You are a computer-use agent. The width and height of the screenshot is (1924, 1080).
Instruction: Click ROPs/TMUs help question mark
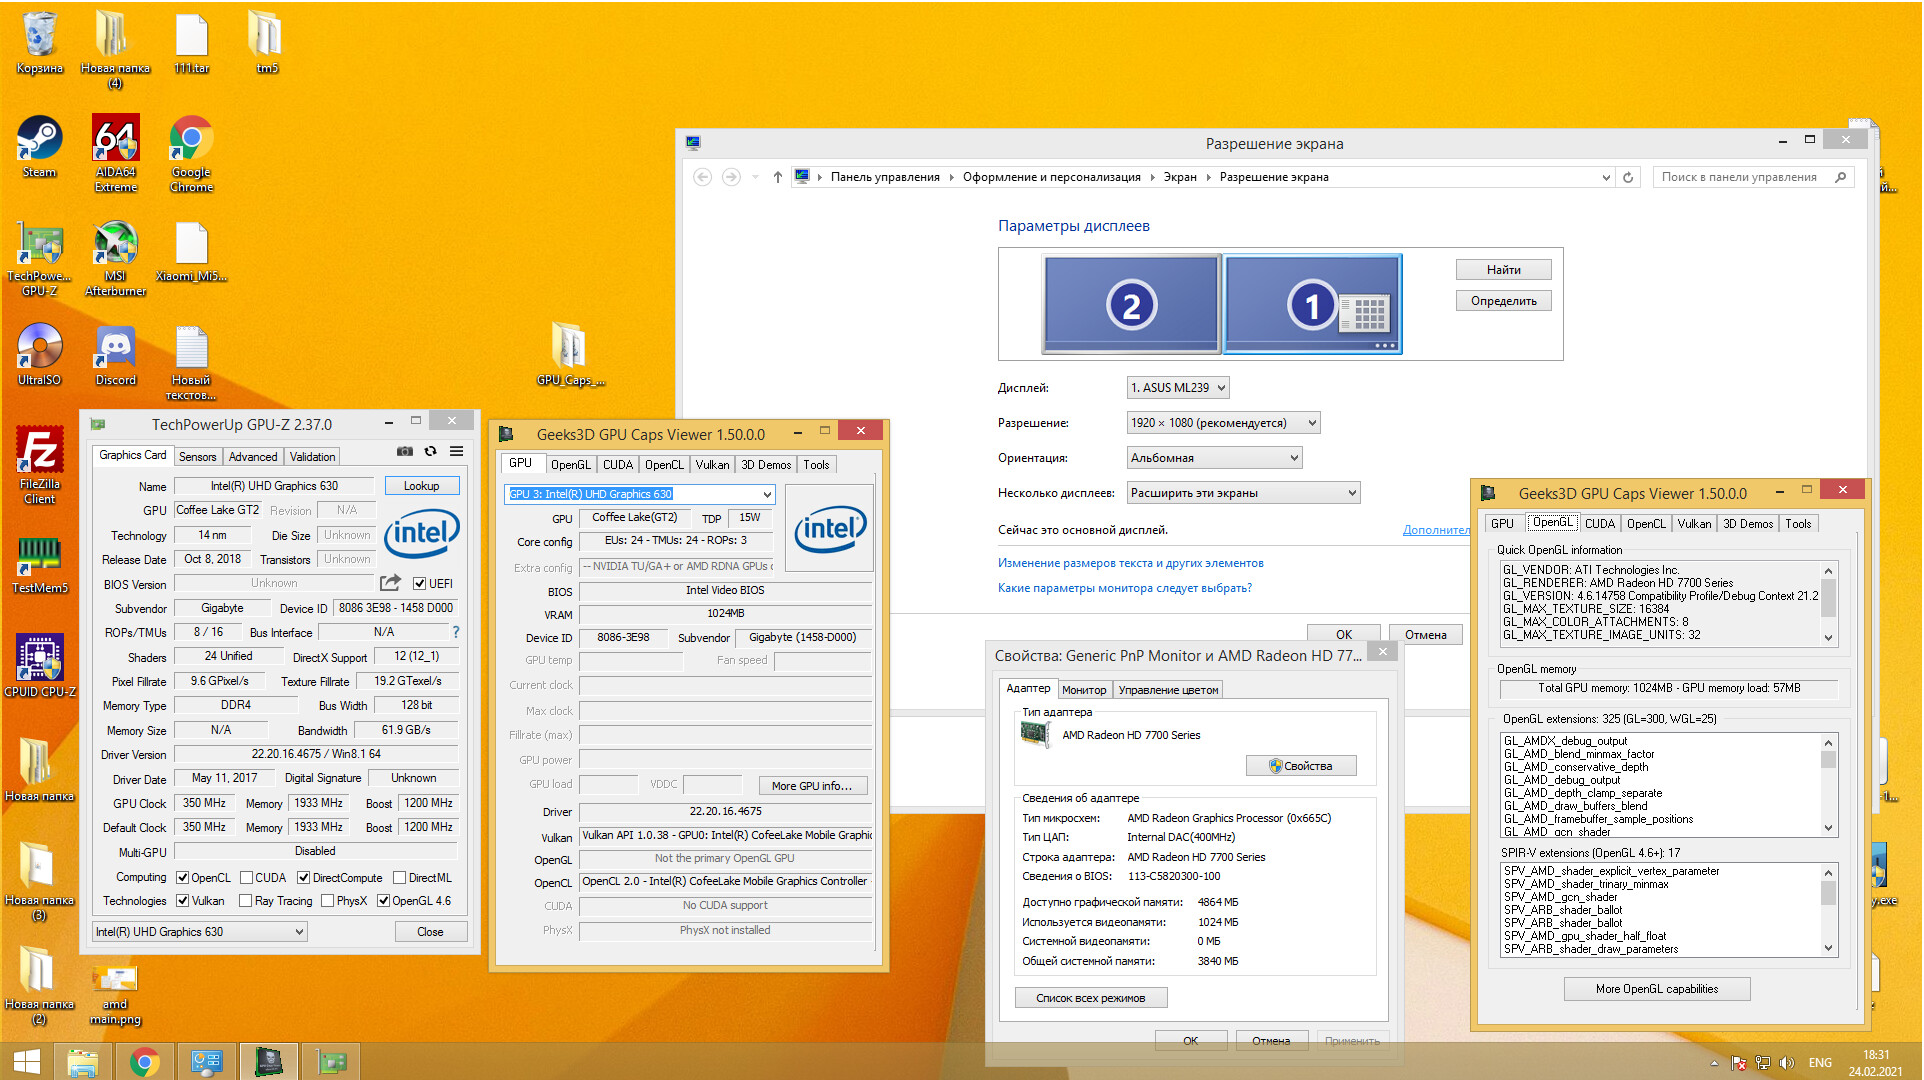pos(456,632)
